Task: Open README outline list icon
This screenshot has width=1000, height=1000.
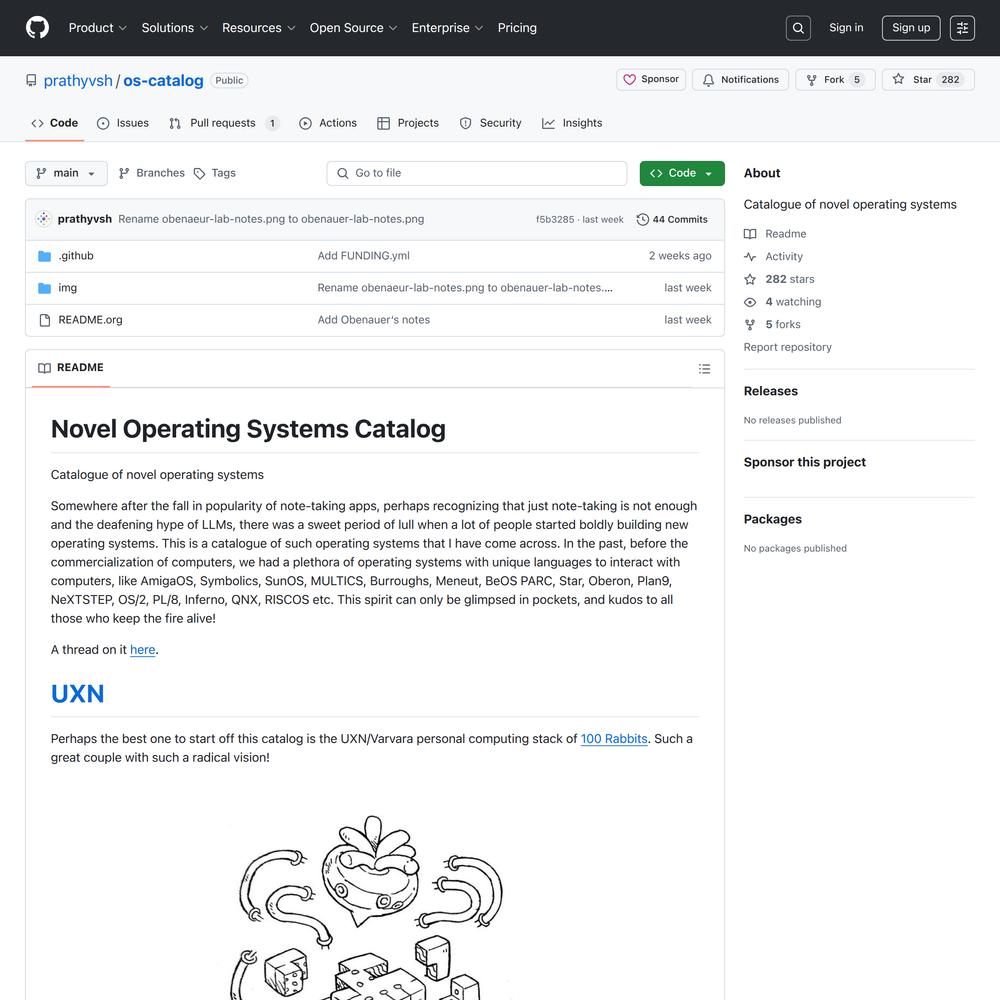Action: pyautogui.click(x=704, y=369)
